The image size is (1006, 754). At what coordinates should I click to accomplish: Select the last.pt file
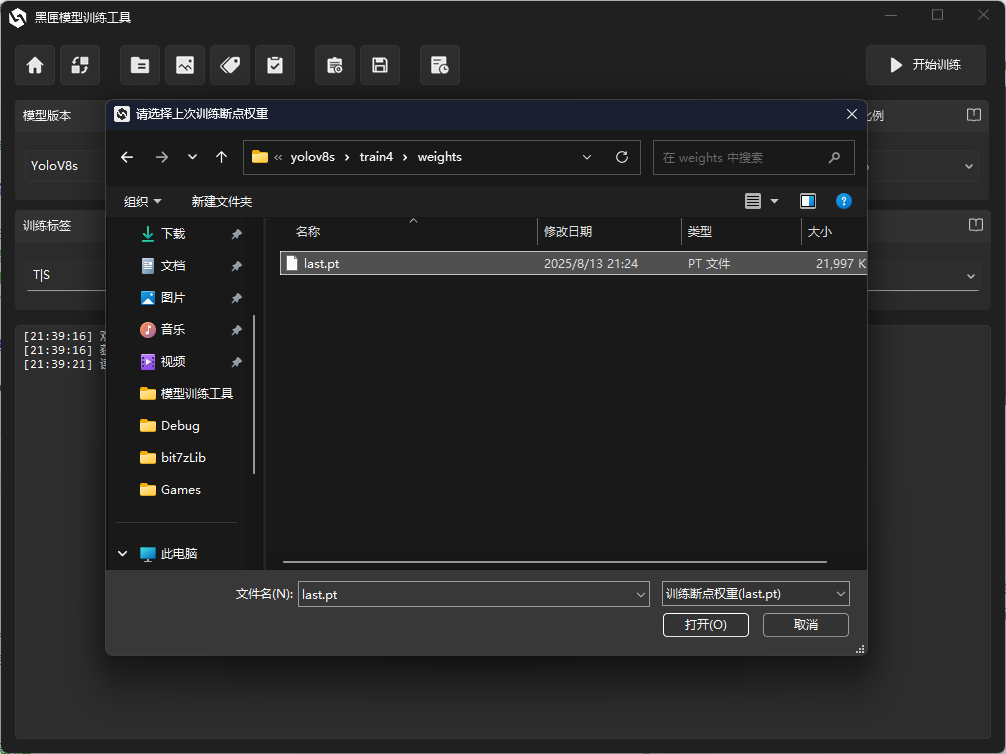321,264
